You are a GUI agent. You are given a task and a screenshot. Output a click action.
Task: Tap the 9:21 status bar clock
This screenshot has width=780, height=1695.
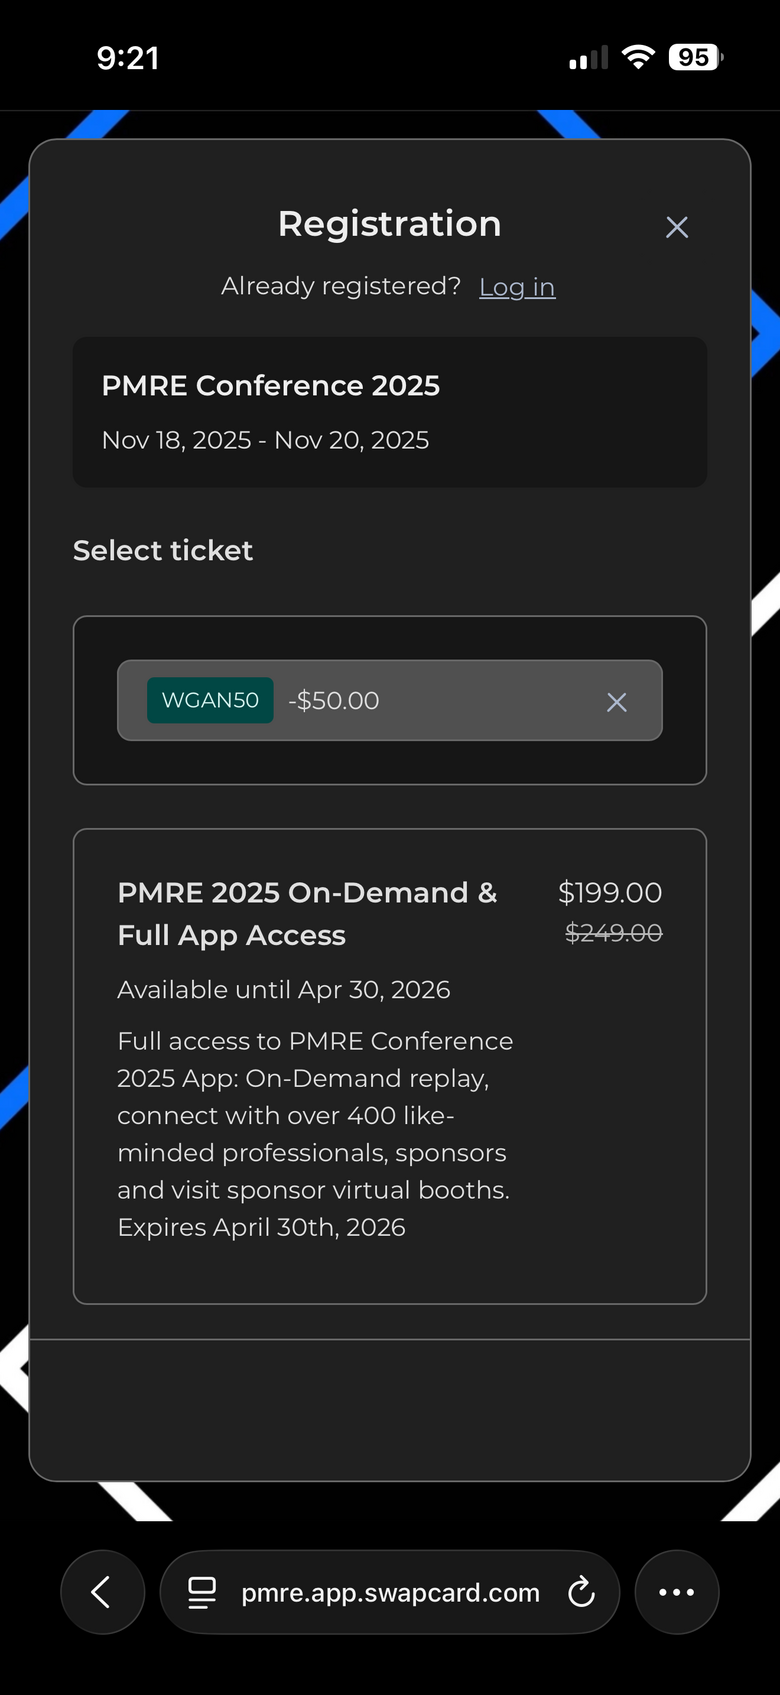click(x=128, y=58)
